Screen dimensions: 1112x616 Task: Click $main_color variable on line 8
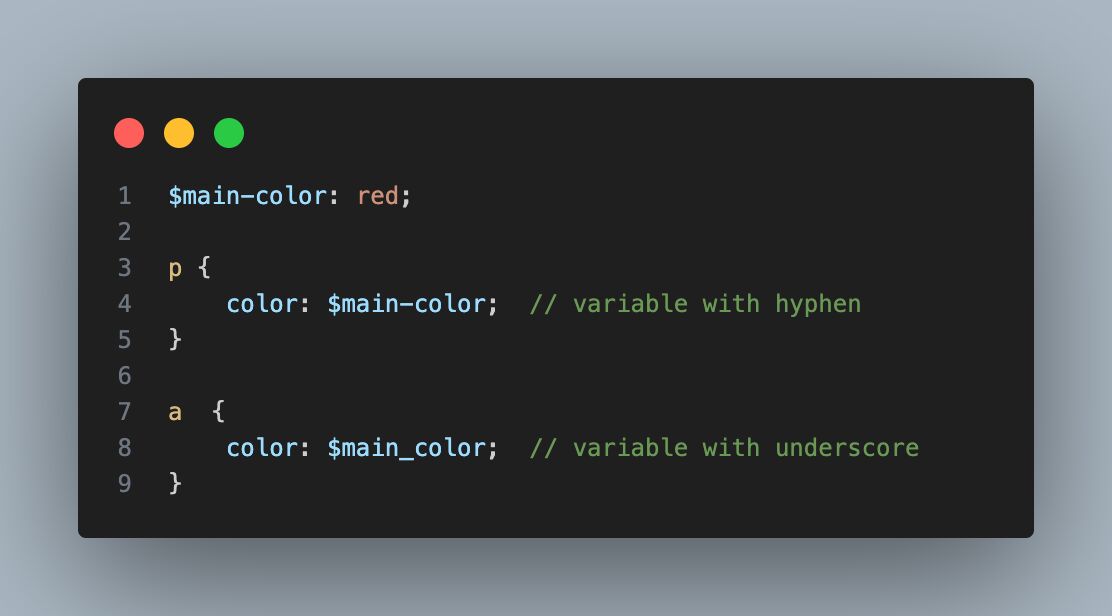406,448
